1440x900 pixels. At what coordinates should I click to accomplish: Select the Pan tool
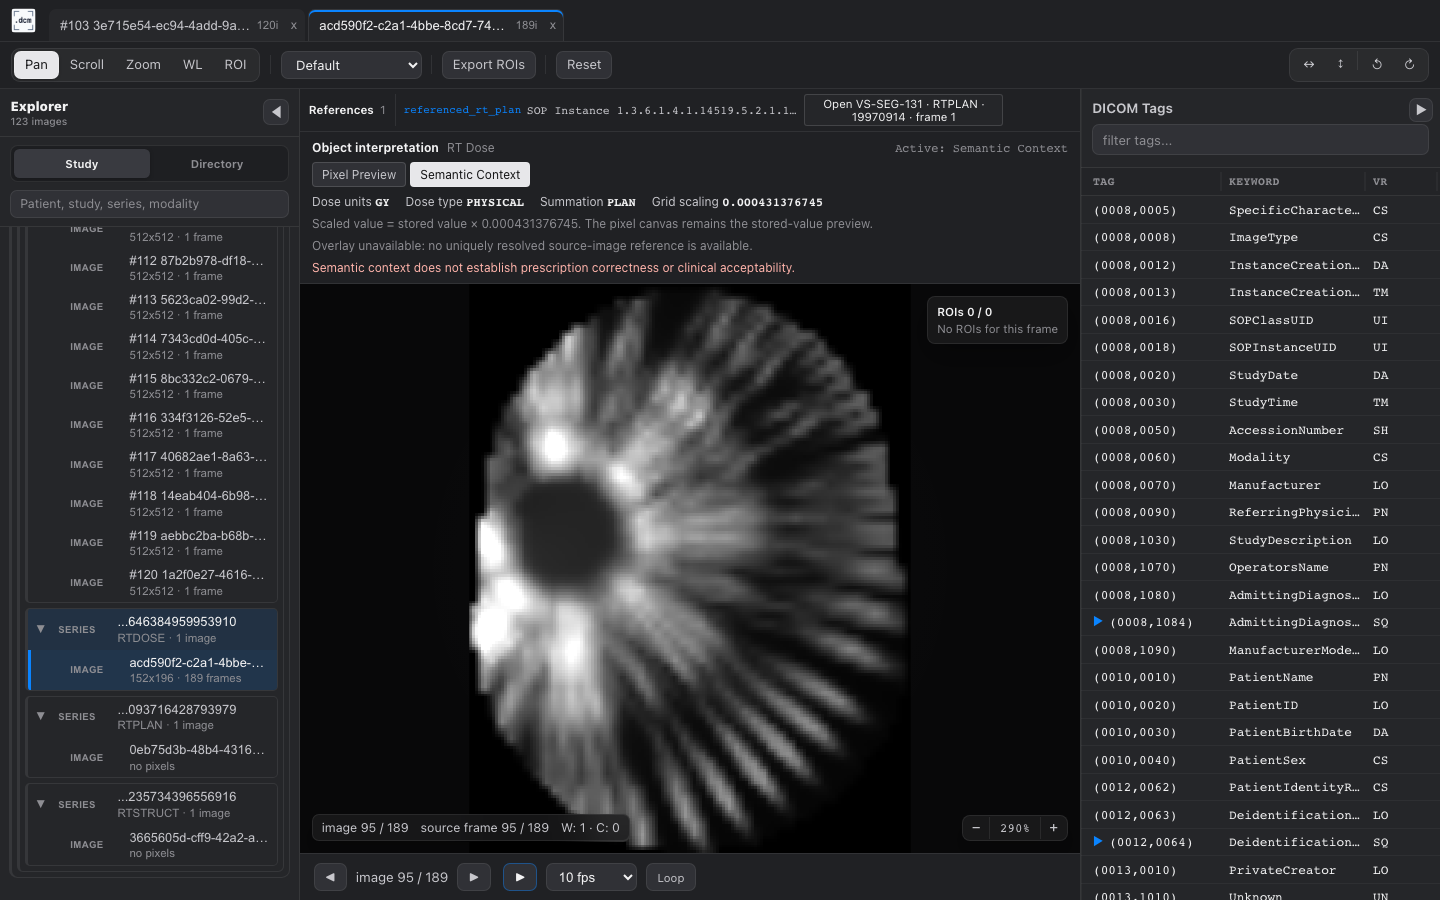point(37,65)
